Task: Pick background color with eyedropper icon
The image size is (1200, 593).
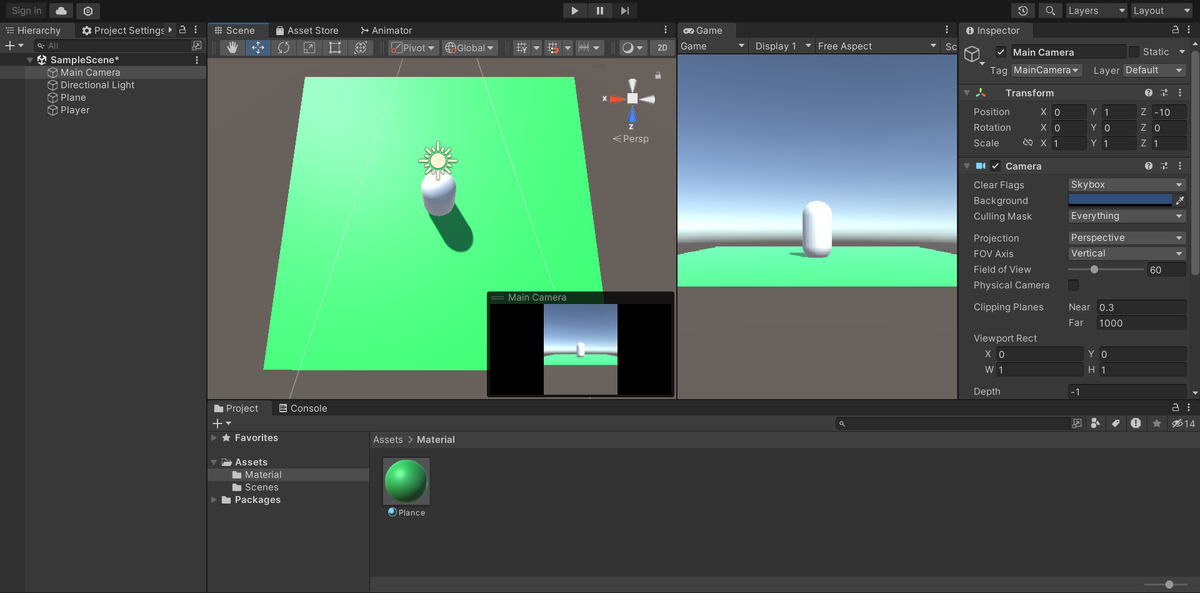Action: click(x=1180, y=200)
